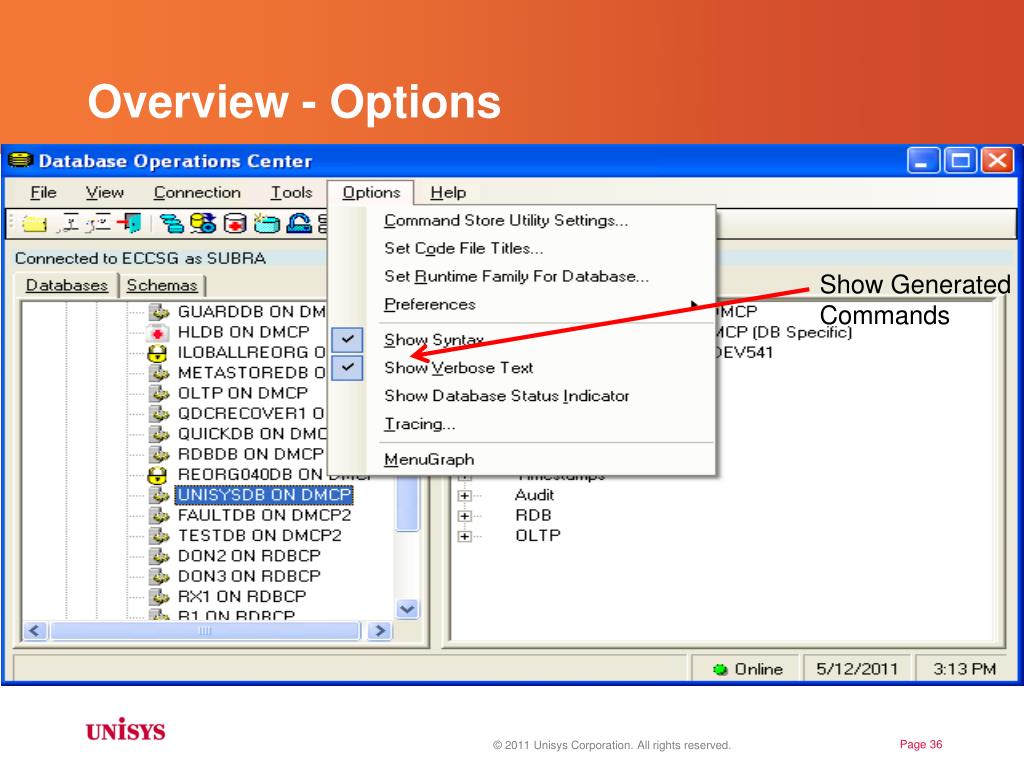Expand the OLTP tree node

(x=464, y=536)
